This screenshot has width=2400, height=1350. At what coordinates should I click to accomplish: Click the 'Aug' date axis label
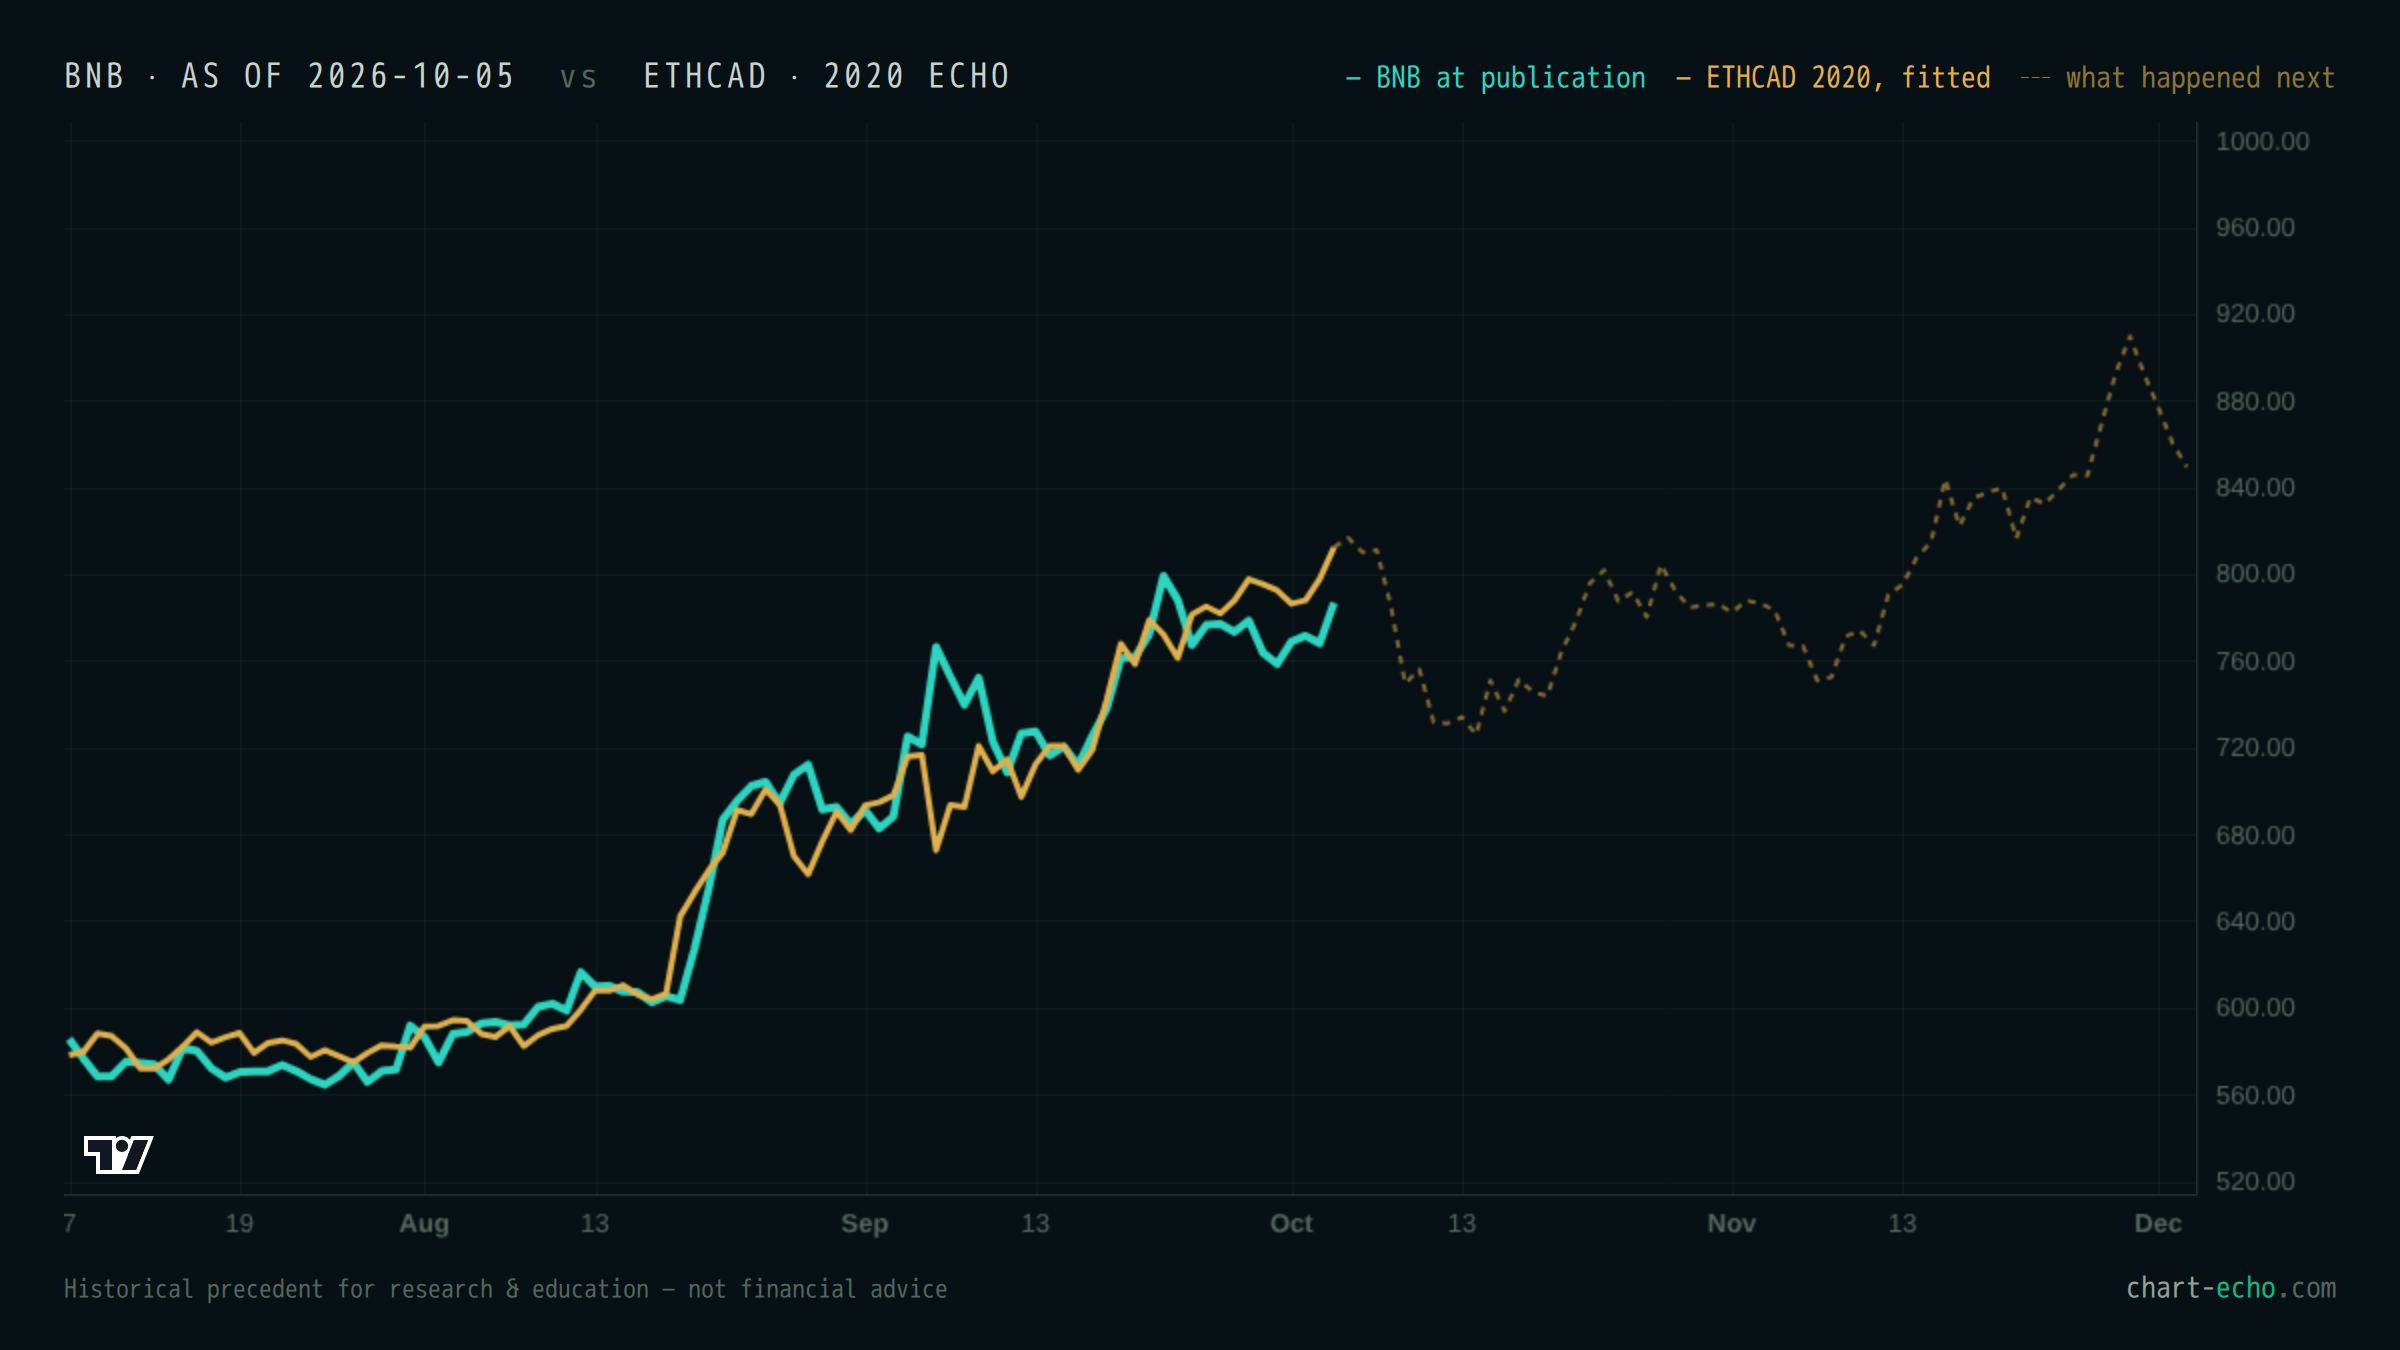(424, 1224)
